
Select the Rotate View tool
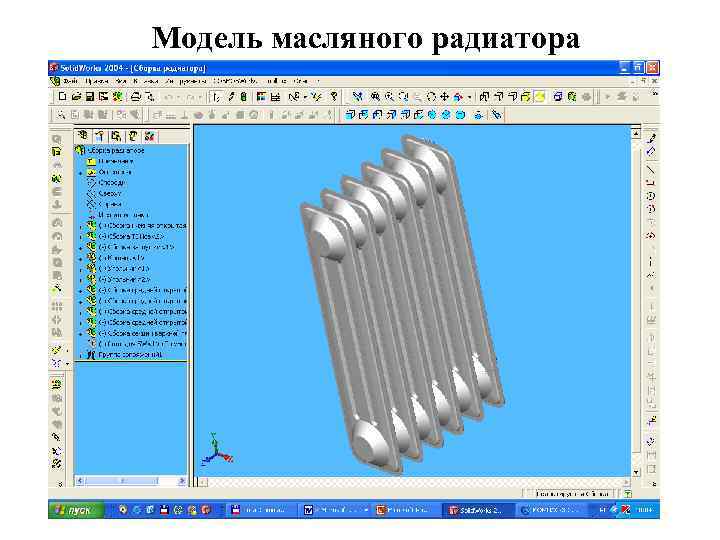(431, 97)
